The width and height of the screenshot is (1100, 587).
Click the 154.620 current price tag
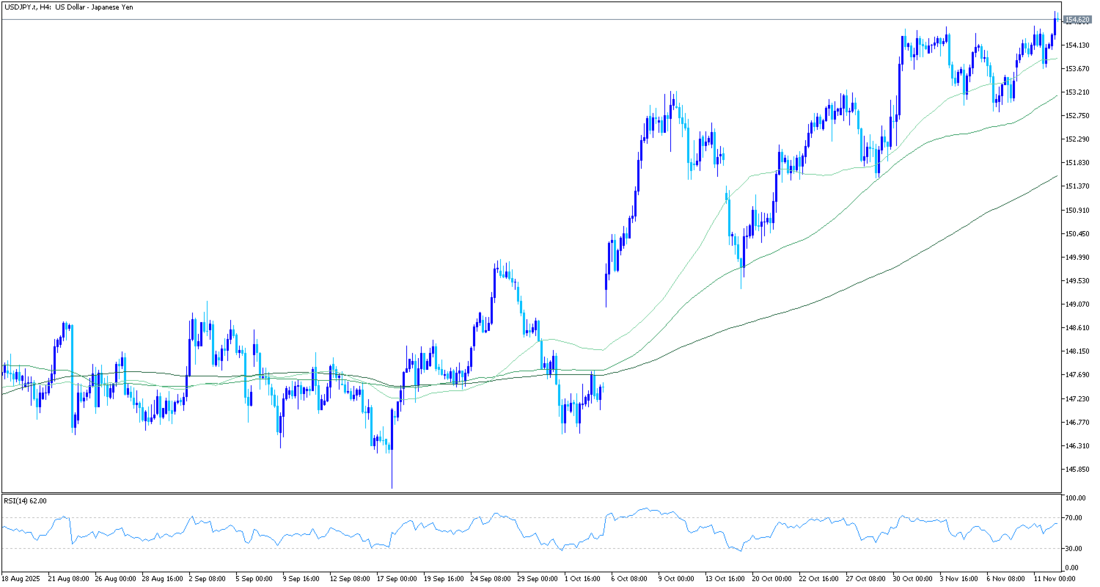coord(1077,20)
